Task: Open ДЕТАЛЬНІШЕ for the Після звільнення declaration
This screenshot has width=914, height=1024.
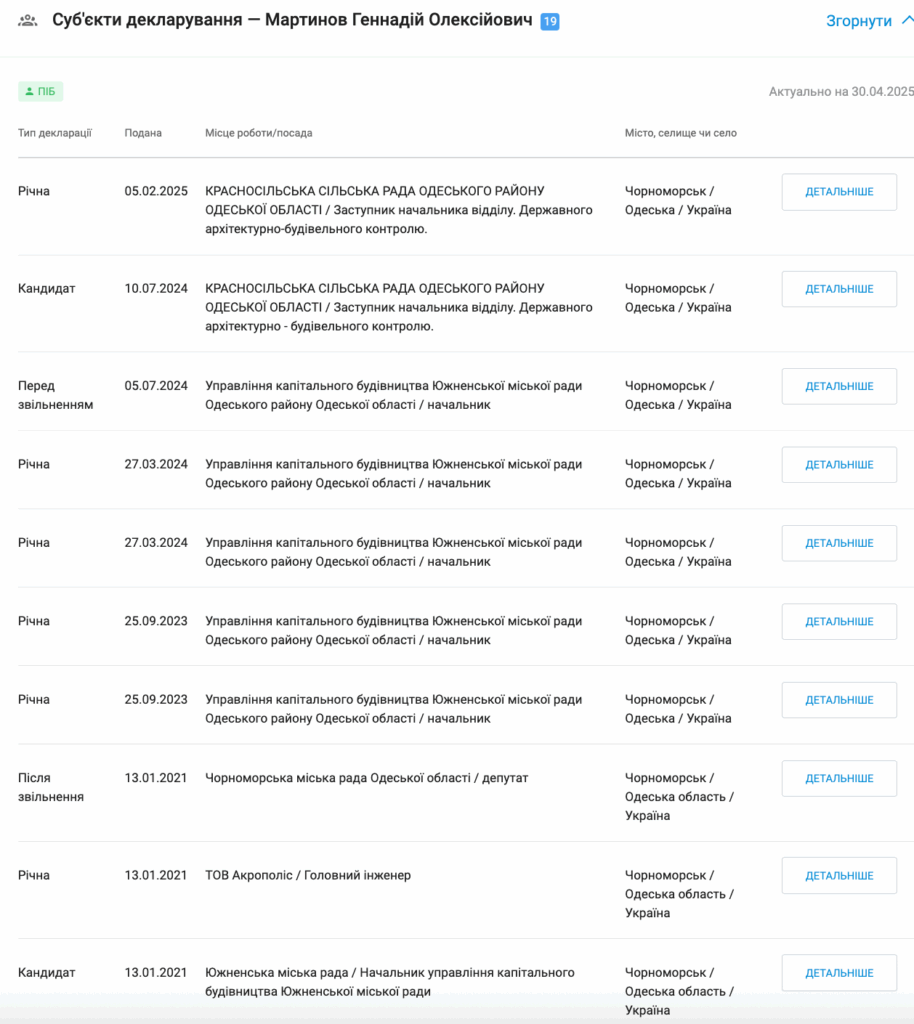Action: 839,778
